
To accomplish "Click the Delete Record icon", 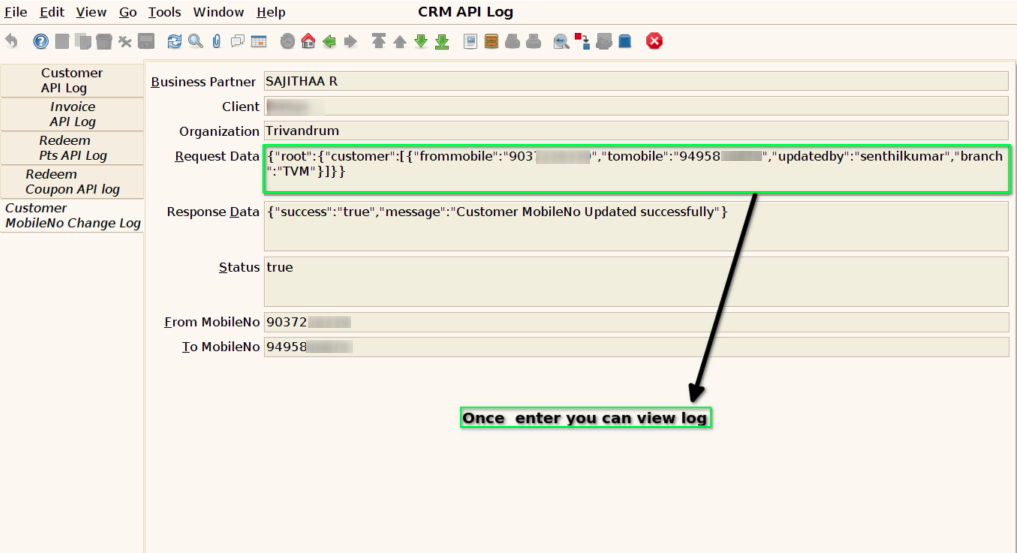I will (x=104, y=41).
